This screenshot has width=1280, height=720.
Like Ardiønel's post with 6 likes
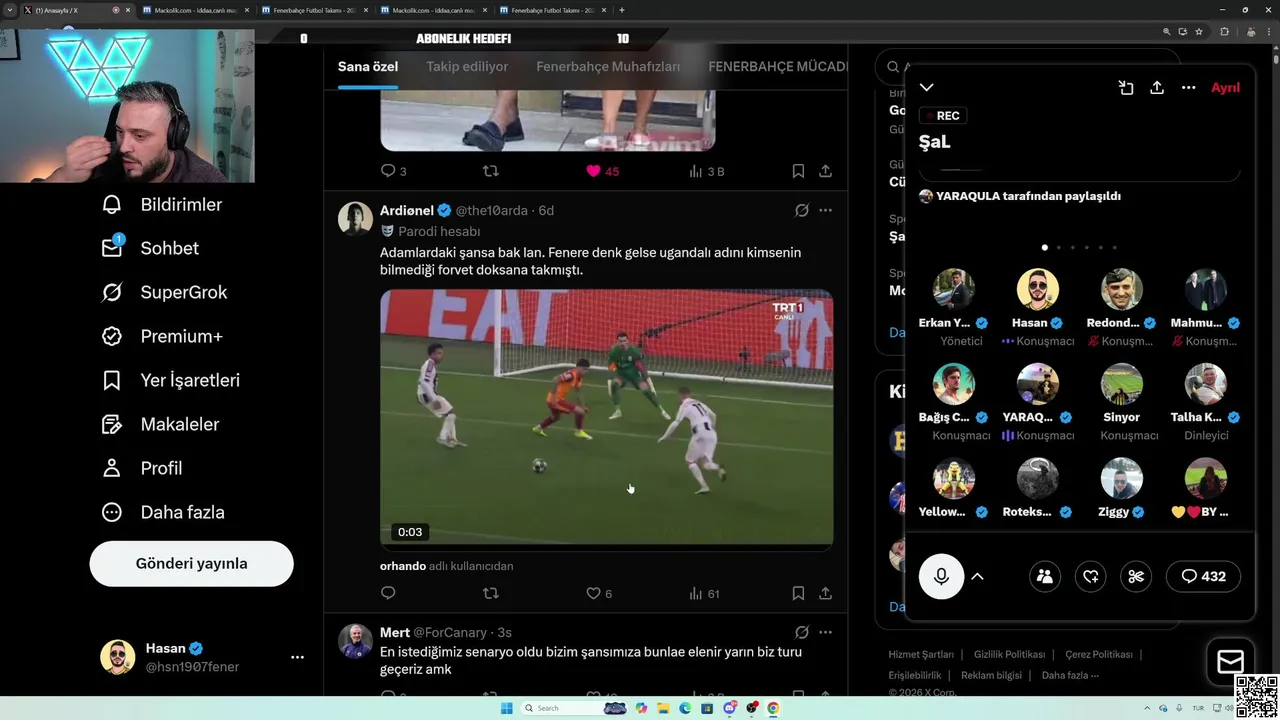pyautogui.click(x=598, y=593)
